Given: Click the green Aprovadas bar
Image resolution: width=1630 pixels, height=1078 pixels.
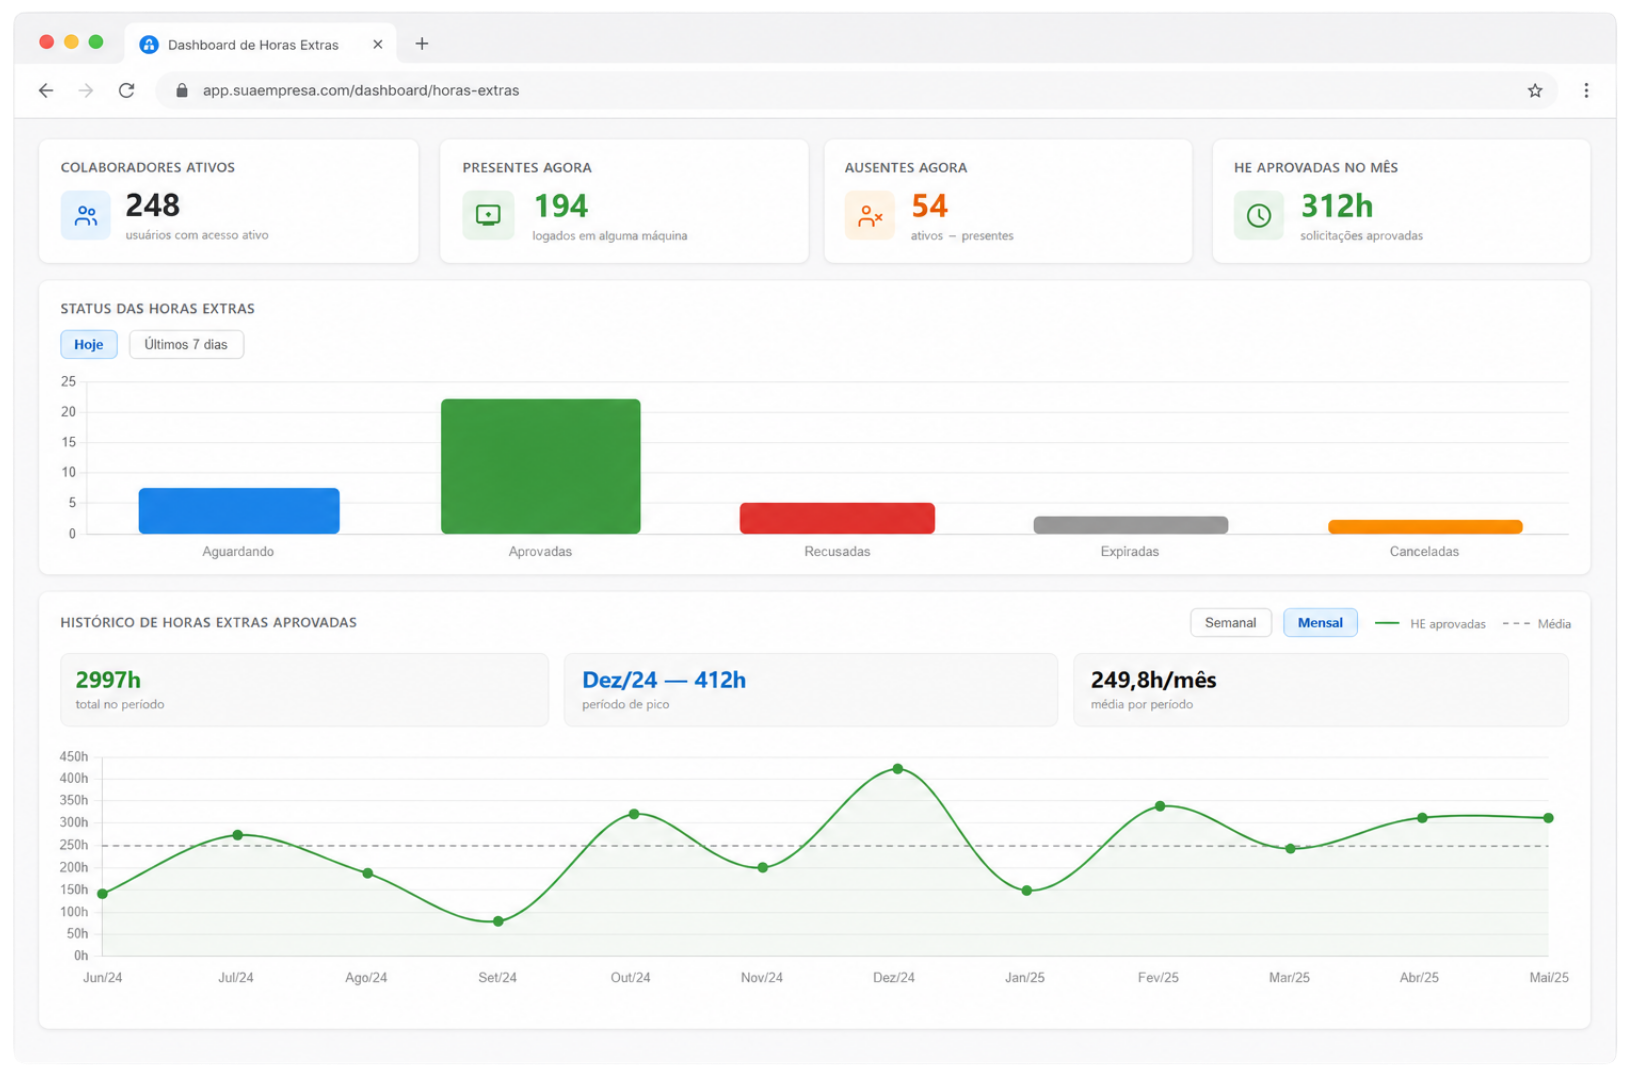Looking at the screenshot, I should pyautogui.click(x=541, y=466).
